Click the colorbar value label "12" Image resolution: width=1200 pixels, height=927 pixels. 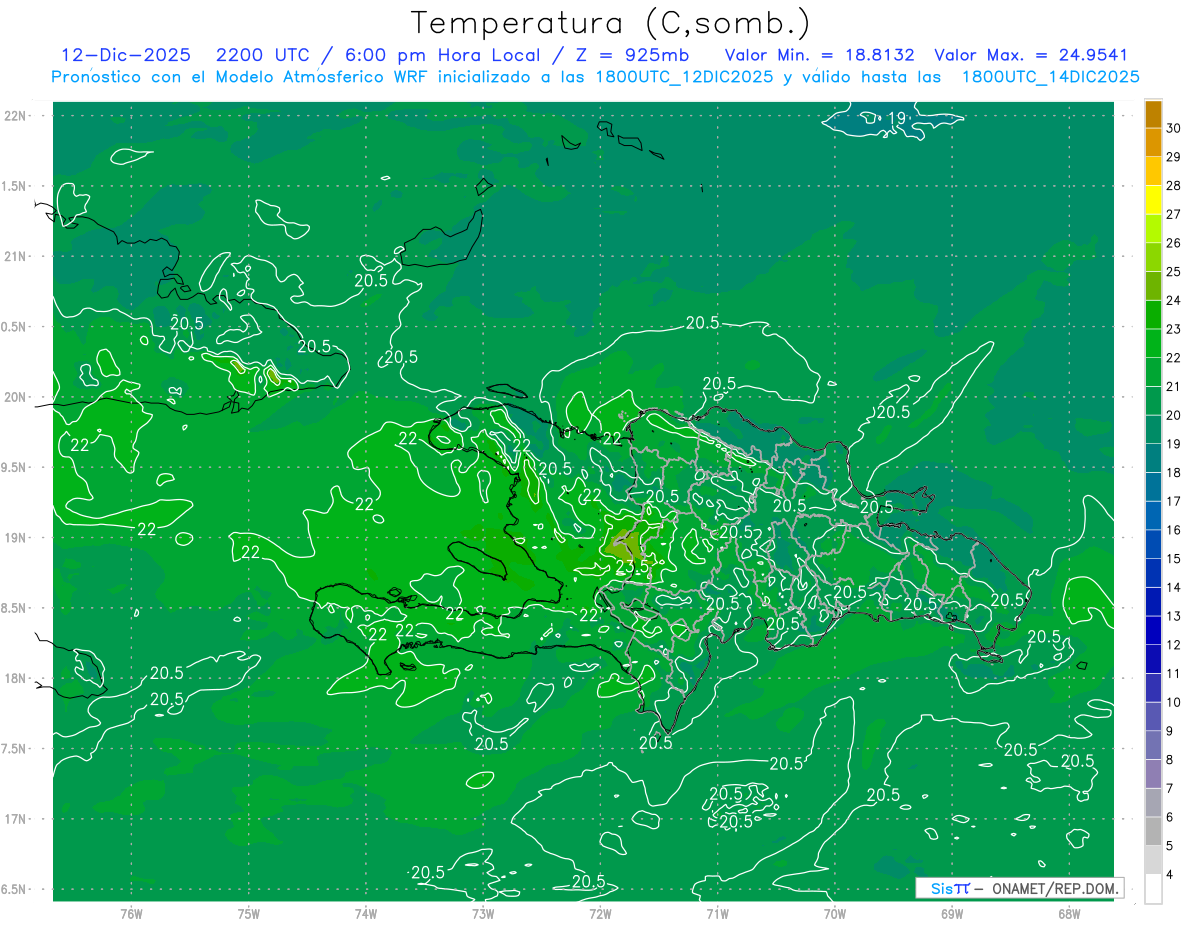tap(1173, 645)
